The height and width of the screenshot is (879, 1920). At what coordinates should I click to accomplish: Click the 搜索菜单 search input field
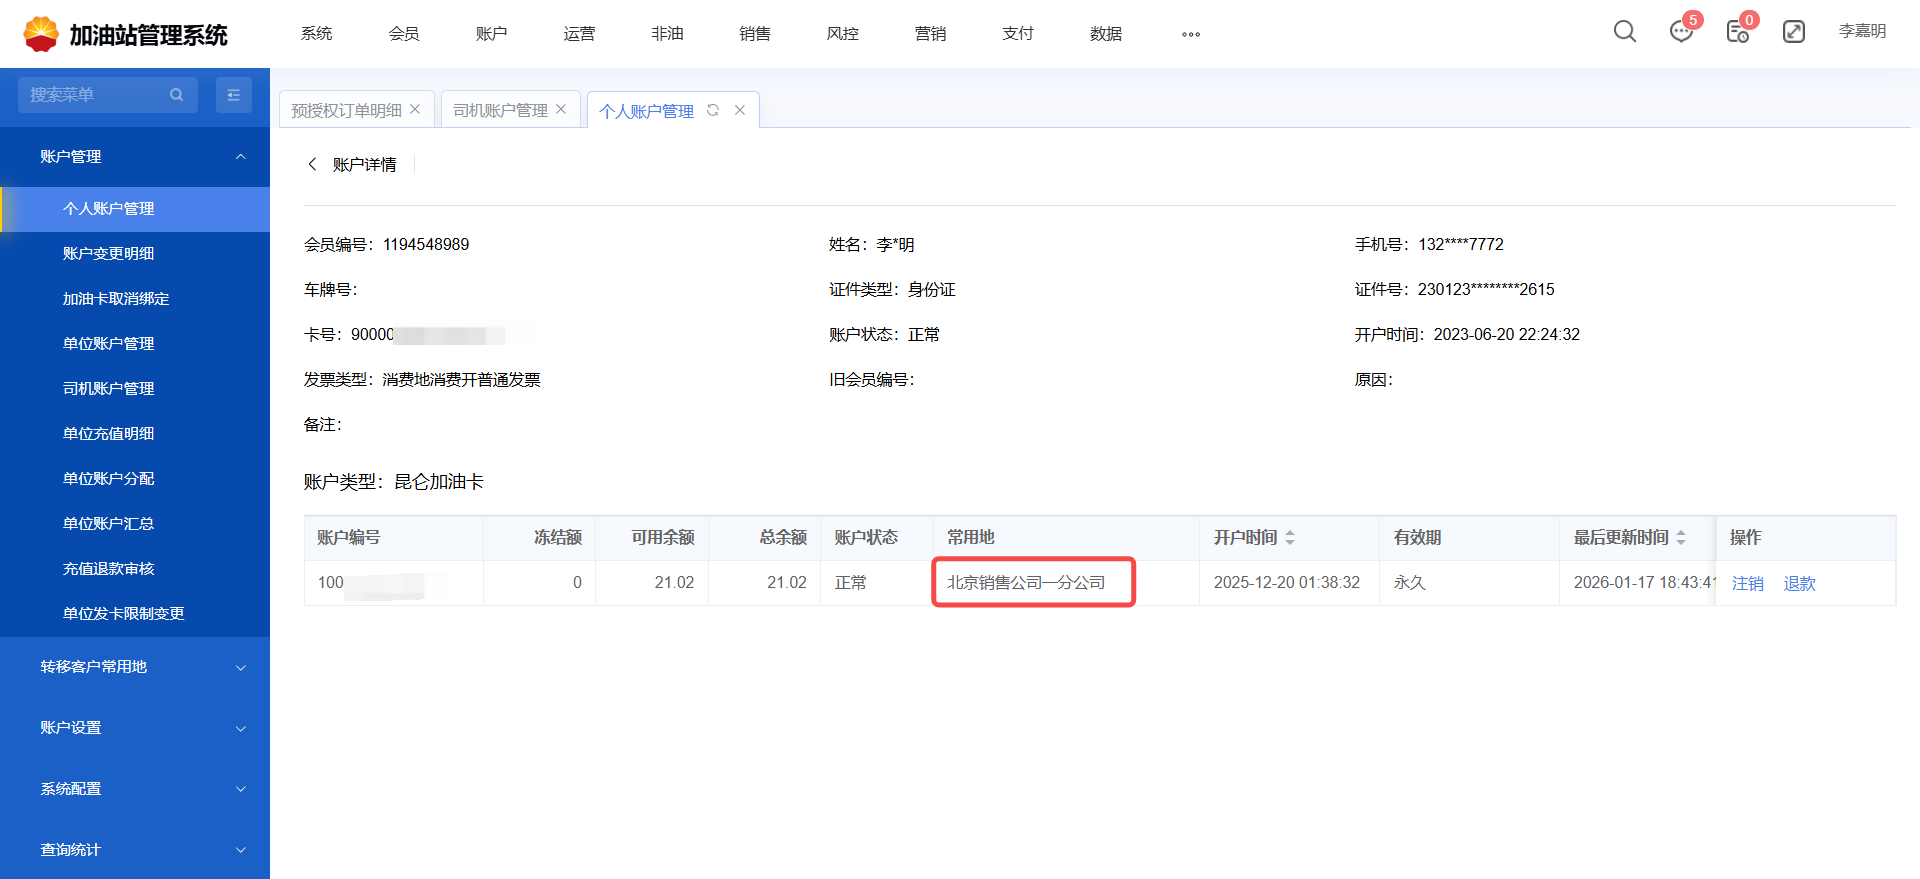95,95
